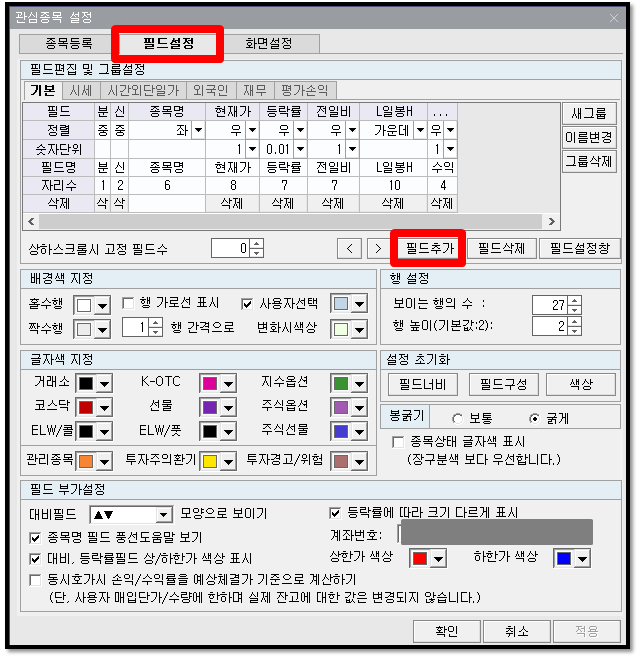Open the 현재가 number unit dropdown
The height and width of the screenshot is (657, 641).
[x=252, y=149]
